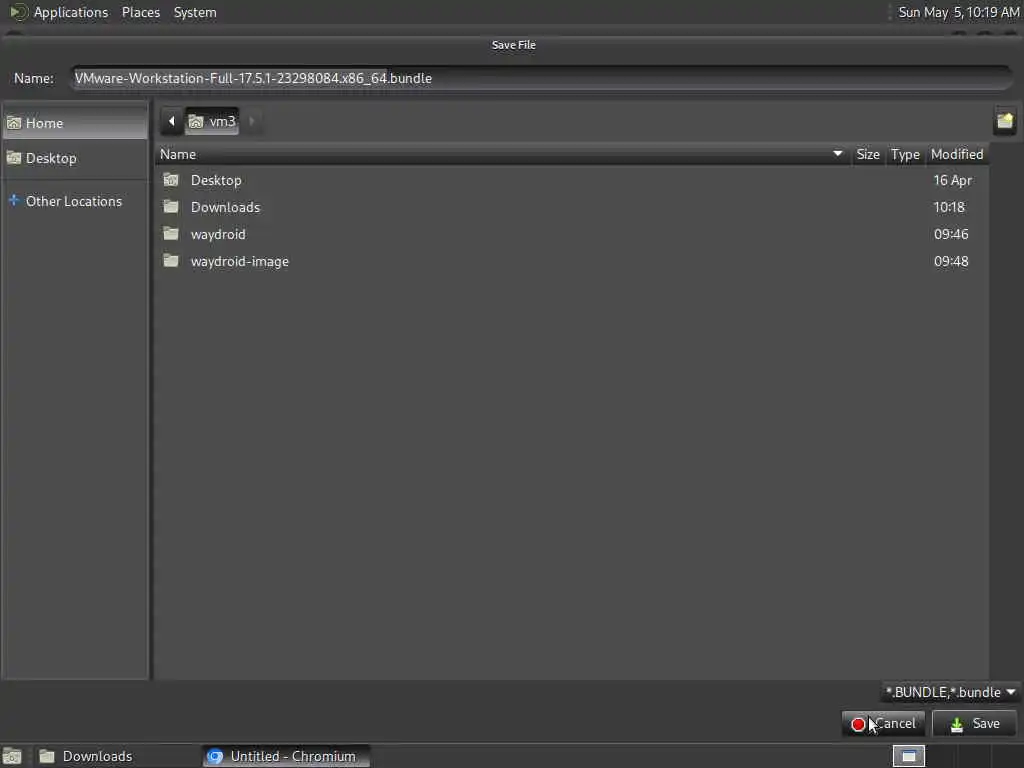The height and width of the screenshot is (768, 1024).
Task: Click the plus icon beside Other Locations
Action: (14, 200)
